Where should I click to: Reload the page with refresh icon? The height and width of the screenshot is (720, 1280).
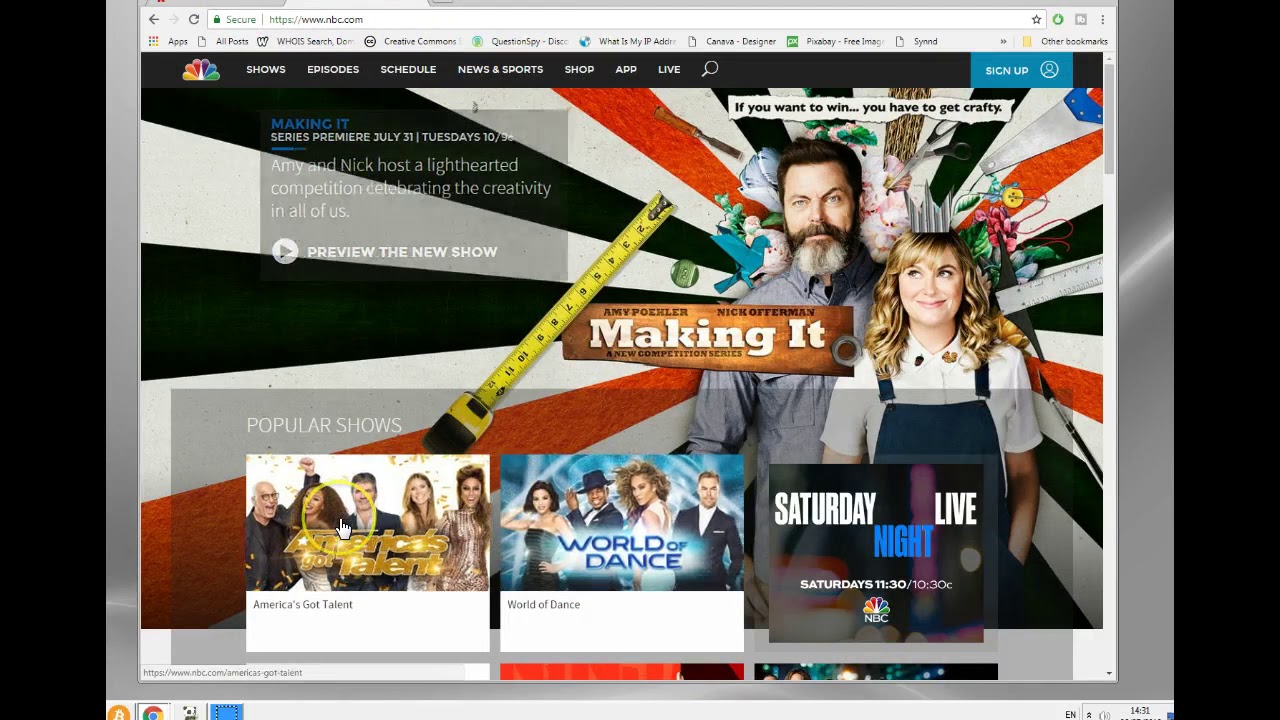(194, 19)
